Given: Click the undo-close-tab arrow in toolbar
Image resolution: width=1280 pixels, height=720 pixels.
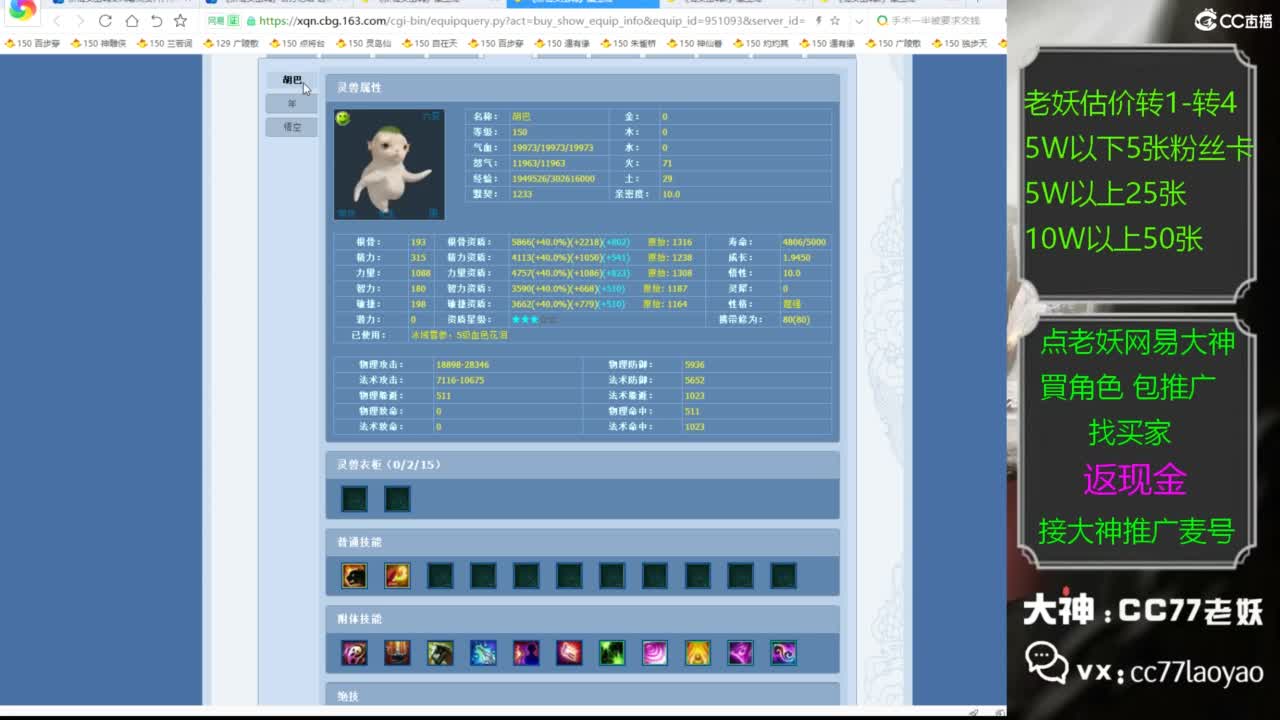Looking at the screenshot, I should [x=156, y=21].
